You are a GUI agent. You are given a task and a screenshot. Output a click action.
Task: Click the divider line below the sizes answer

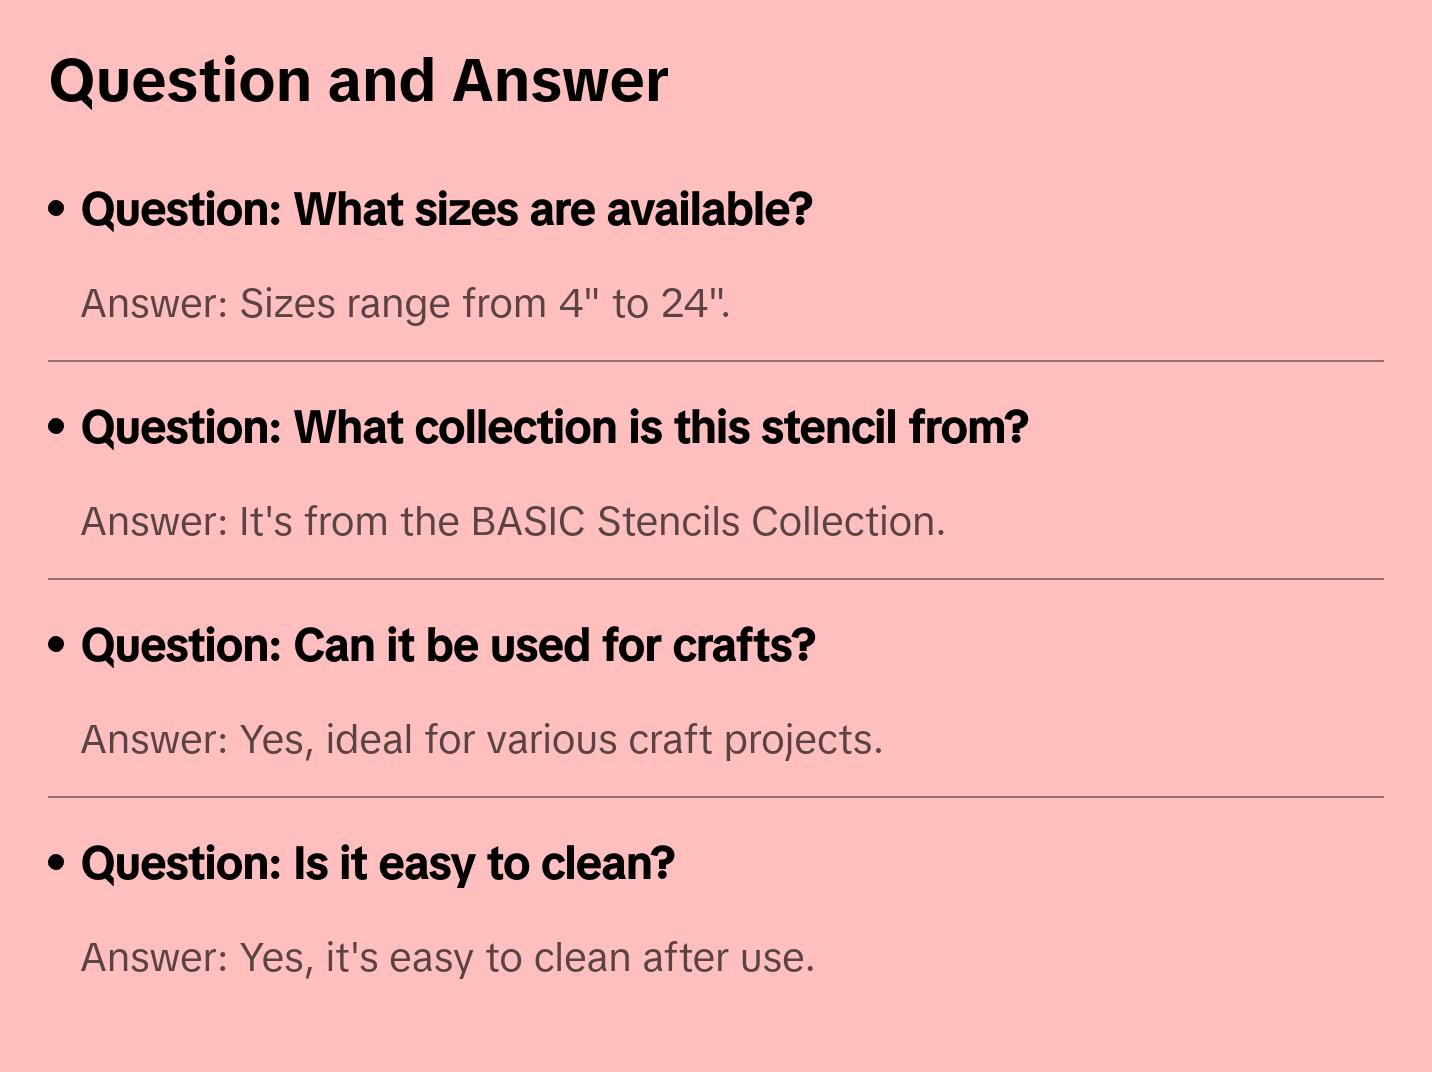point(716,361)
